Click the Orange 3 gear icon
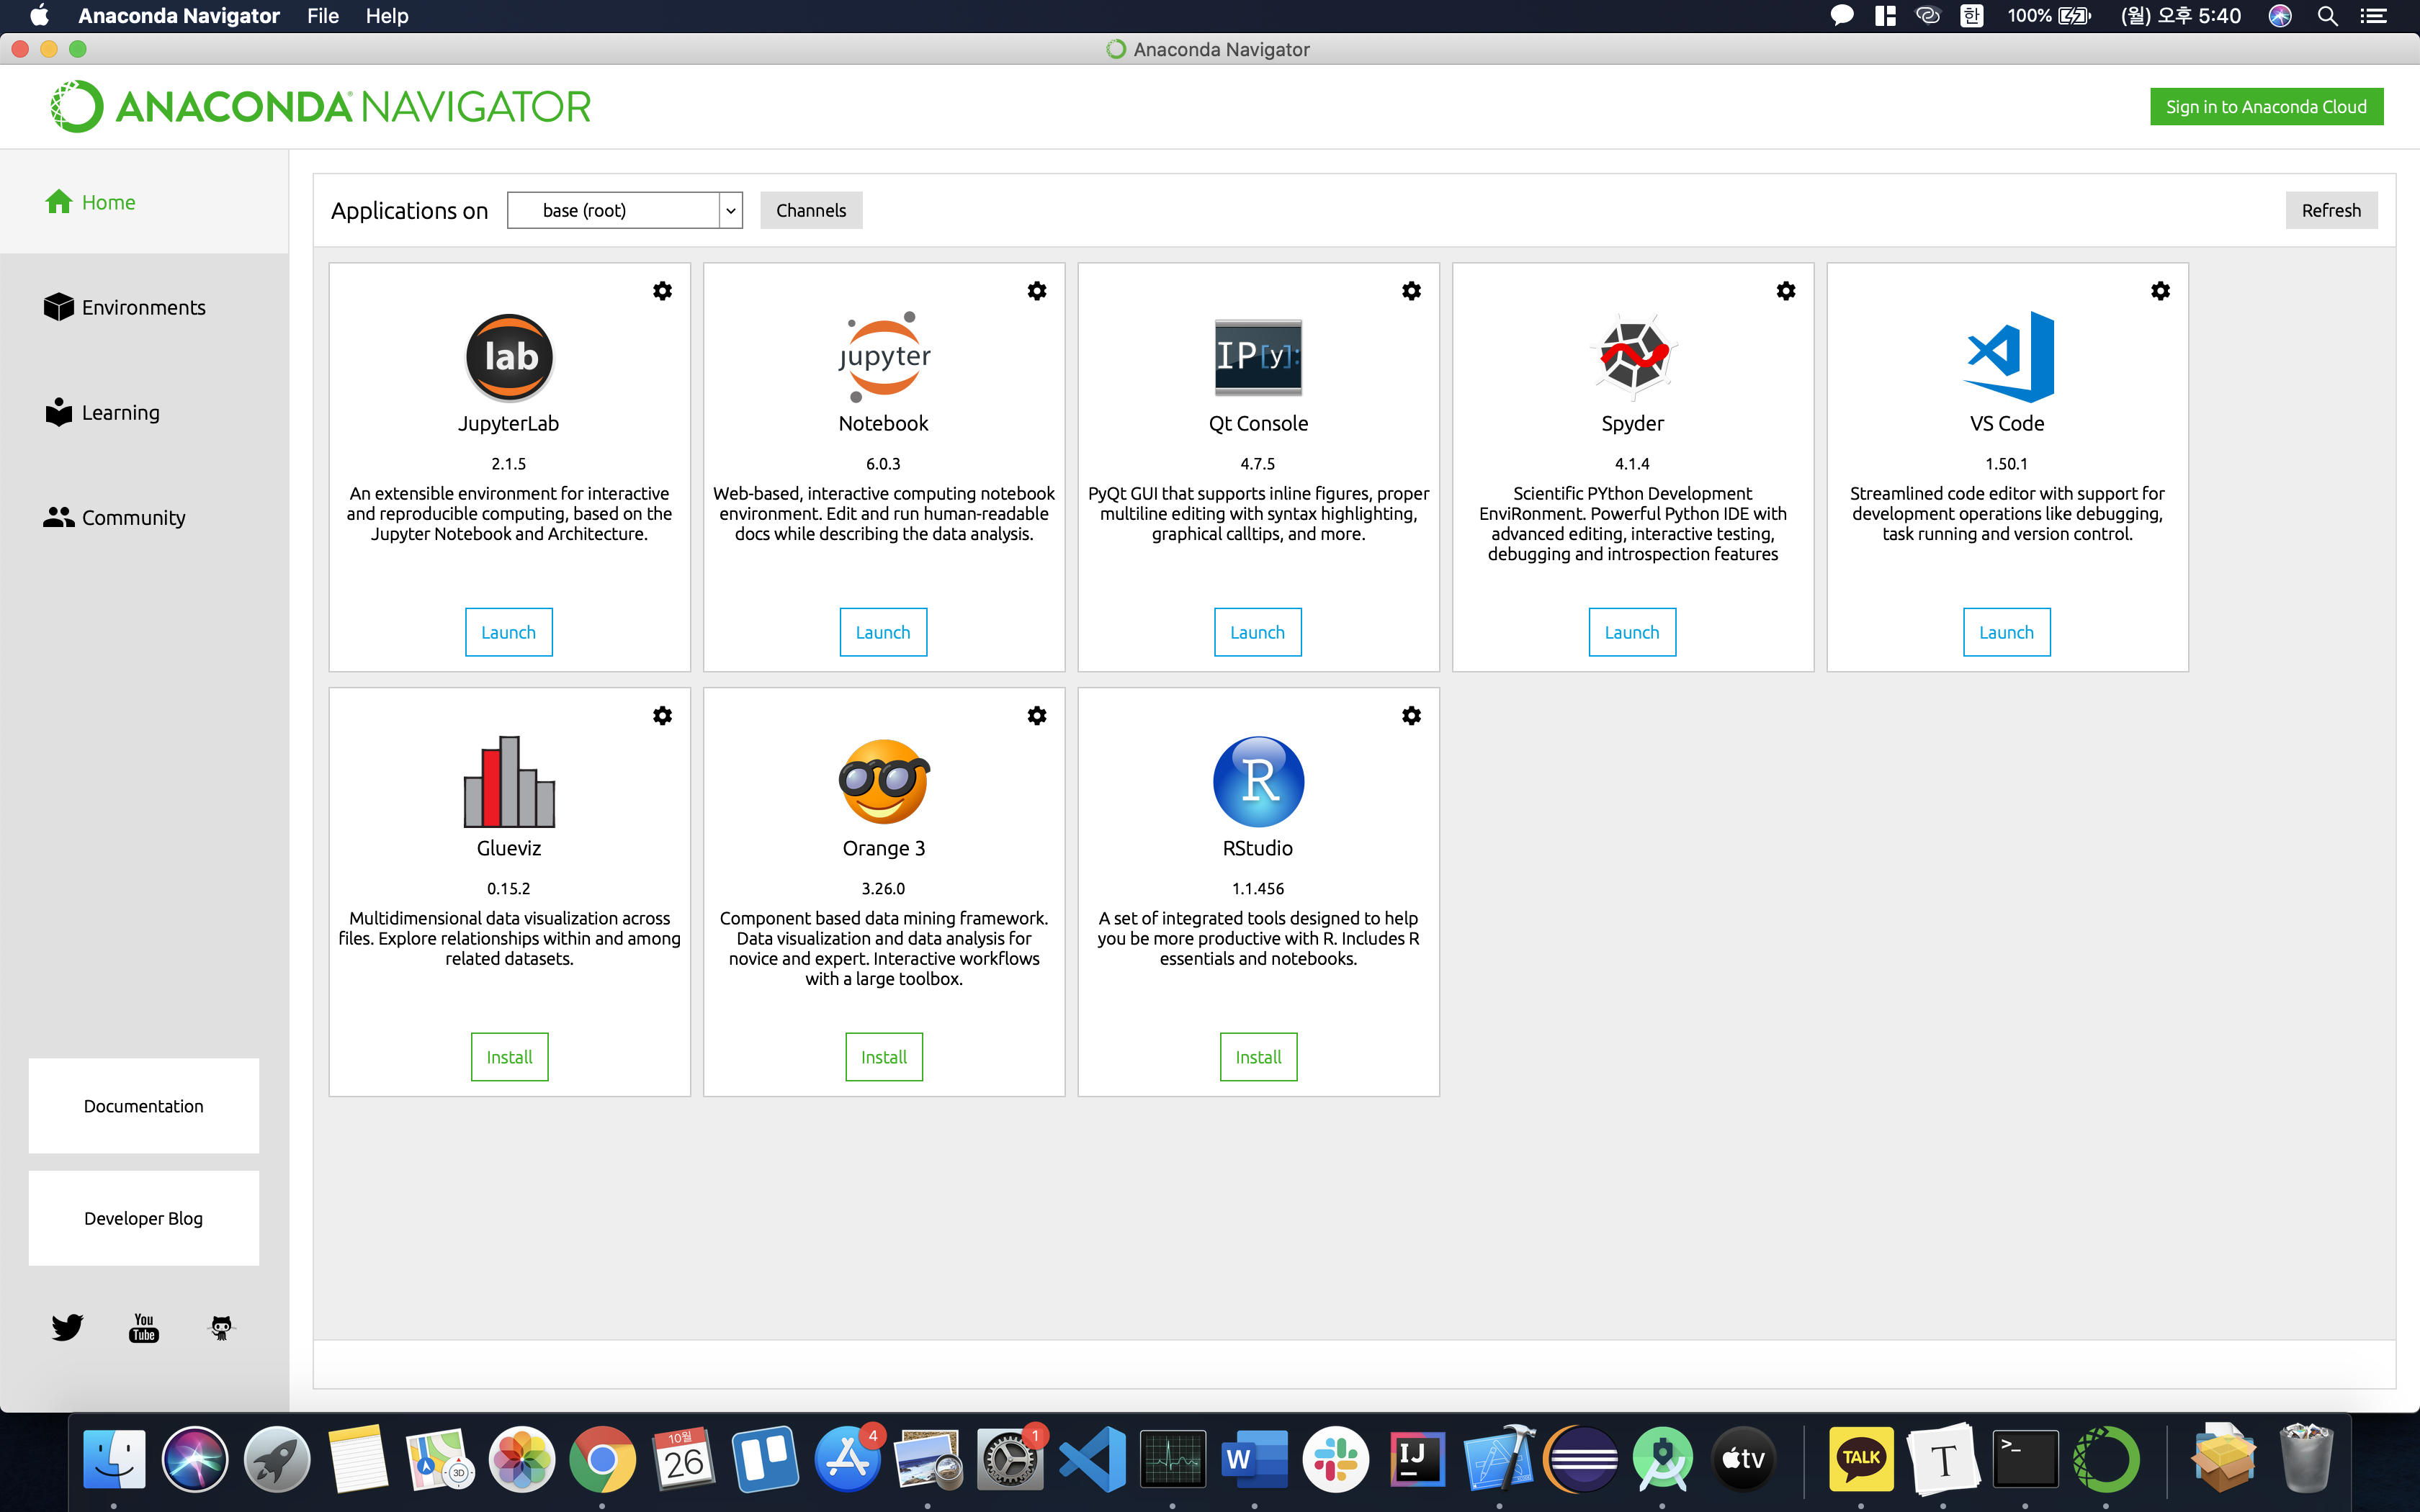The width and height of the screenshot is (2420, 1512). coord(1037,716)
